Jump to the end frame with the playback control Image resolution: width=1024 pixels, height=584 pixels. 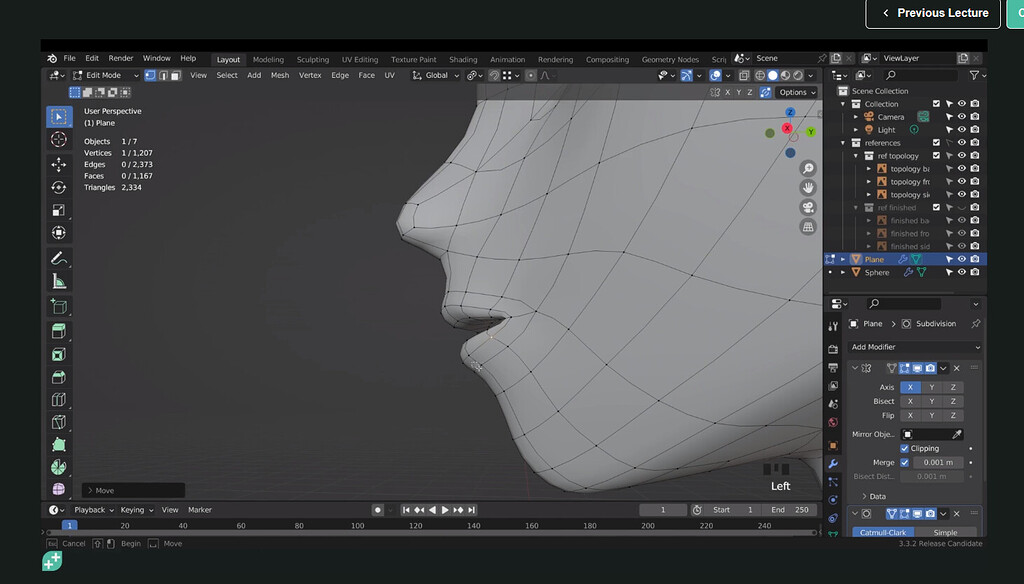[x=470, y=509]
